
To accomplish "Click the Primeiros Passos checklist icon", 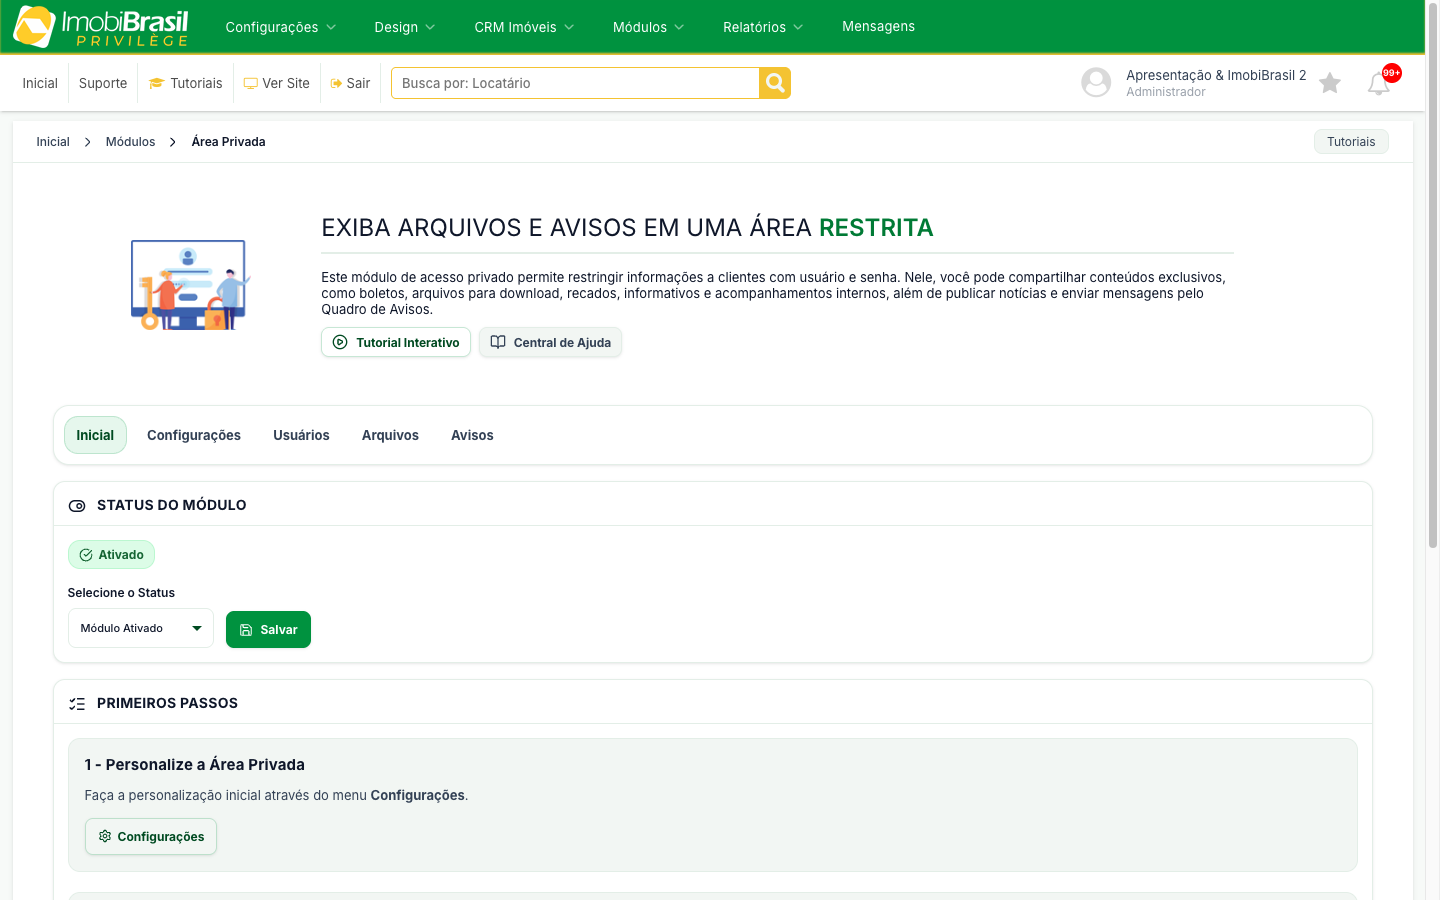I will (x=77, y=704).
